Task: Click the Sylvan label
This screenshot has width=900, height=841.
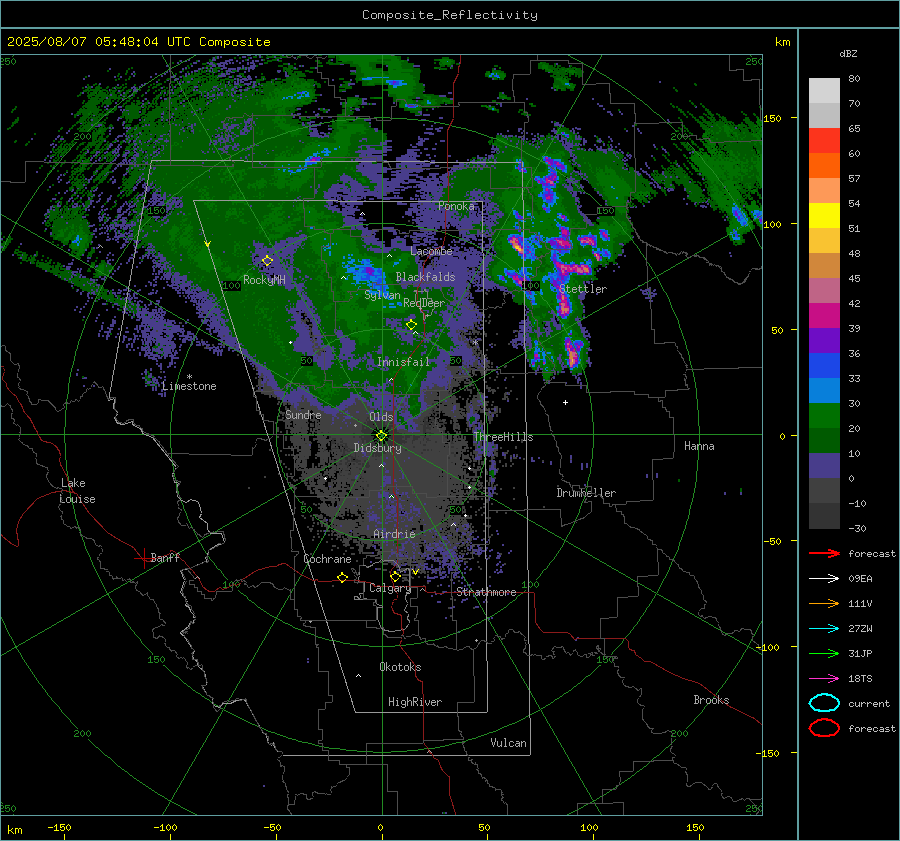Action: pyautogui.click(x=382, y=295)
